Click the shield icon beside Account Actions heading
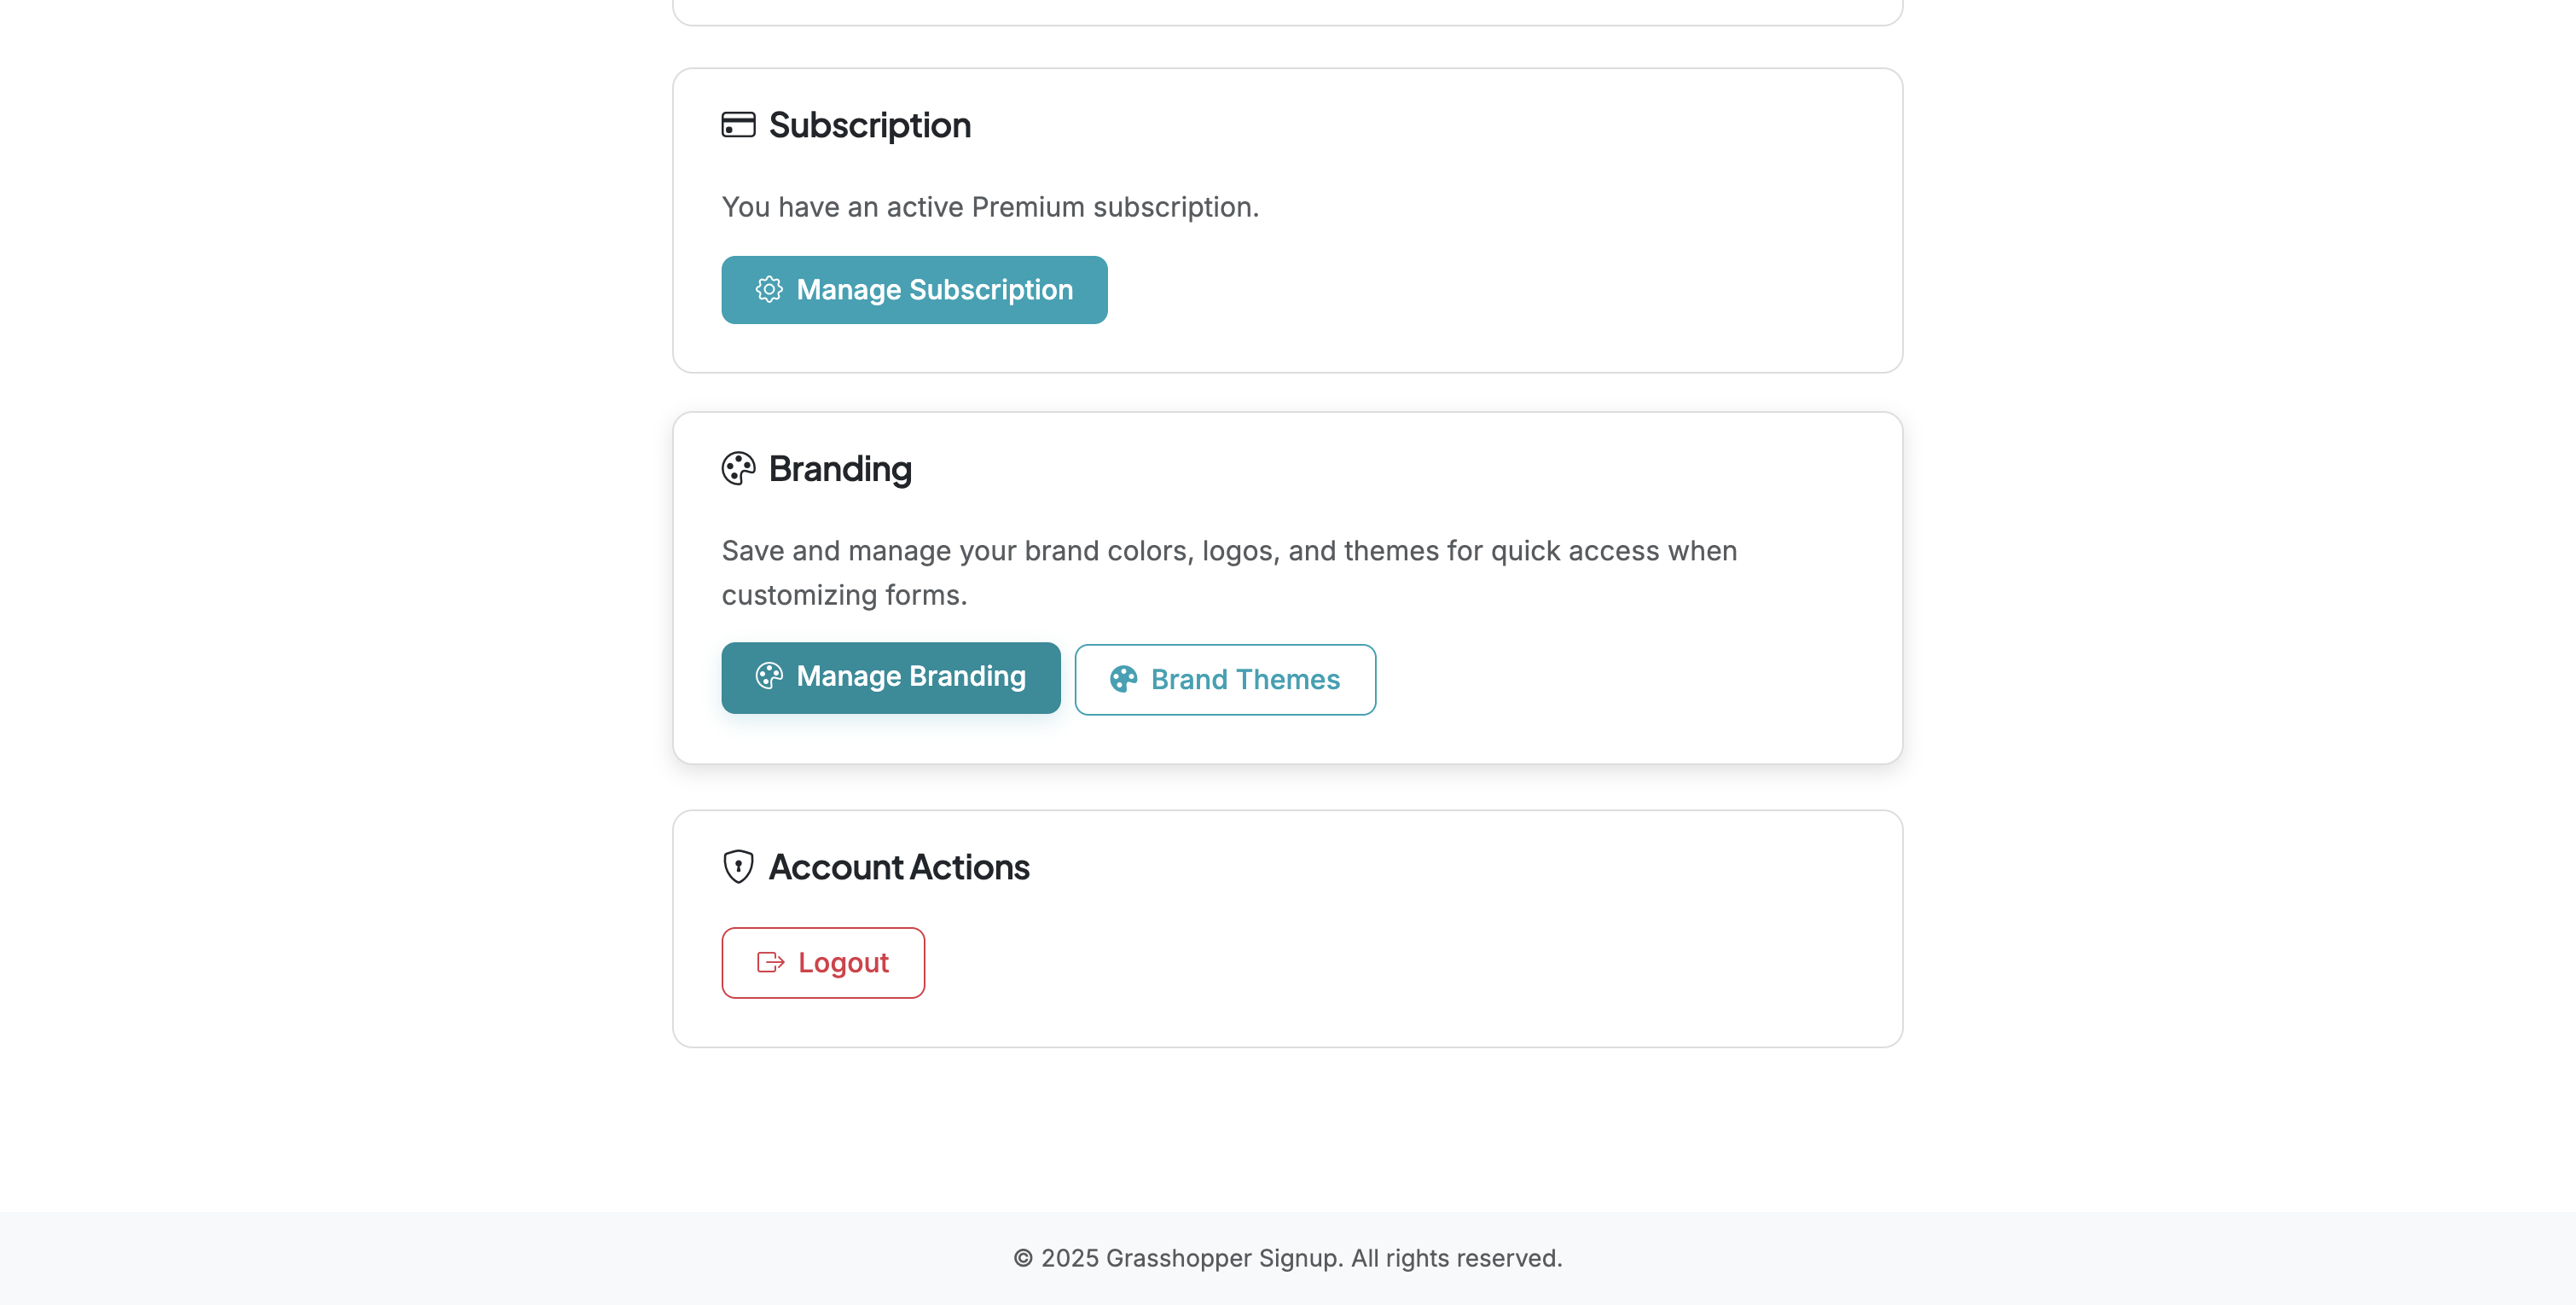Image resolution: width=2576 pixels, height=1305 pixels. pyautogui.click(x=738, y=867)
